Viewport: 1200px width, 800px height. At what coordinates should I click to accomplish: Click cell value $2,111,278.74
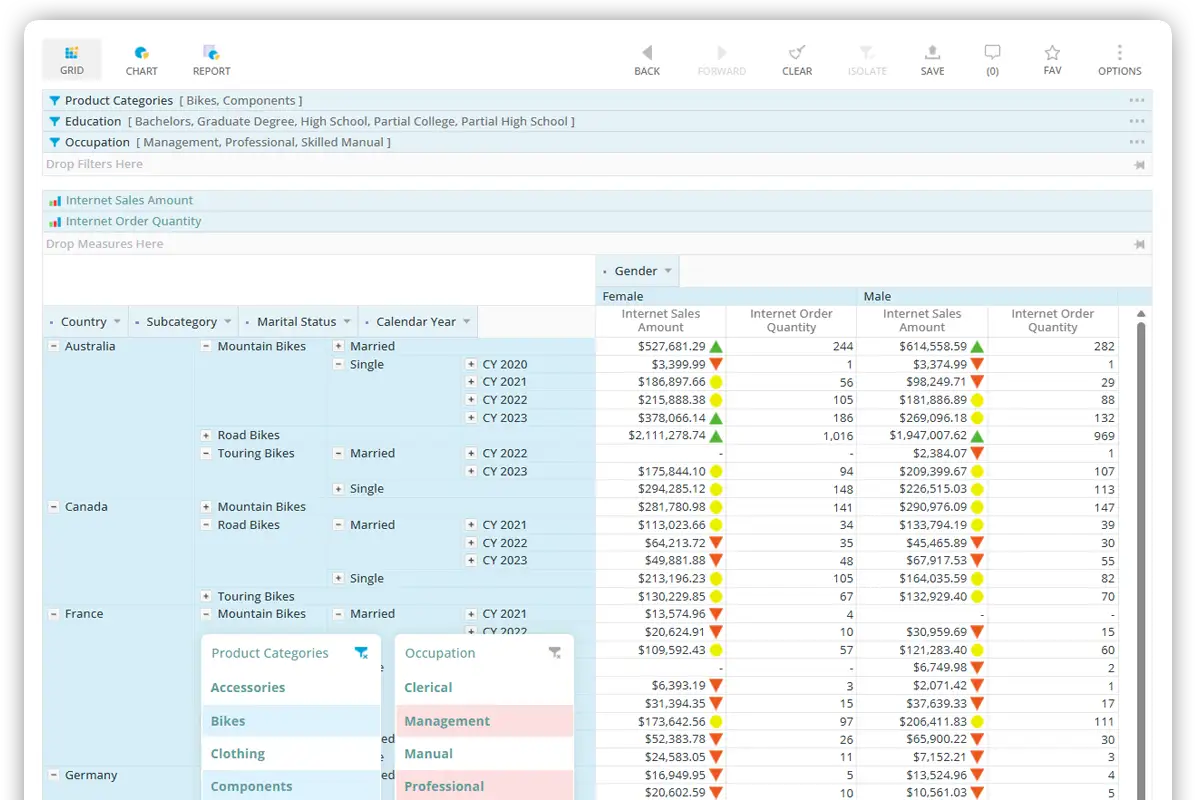point(667,436)
